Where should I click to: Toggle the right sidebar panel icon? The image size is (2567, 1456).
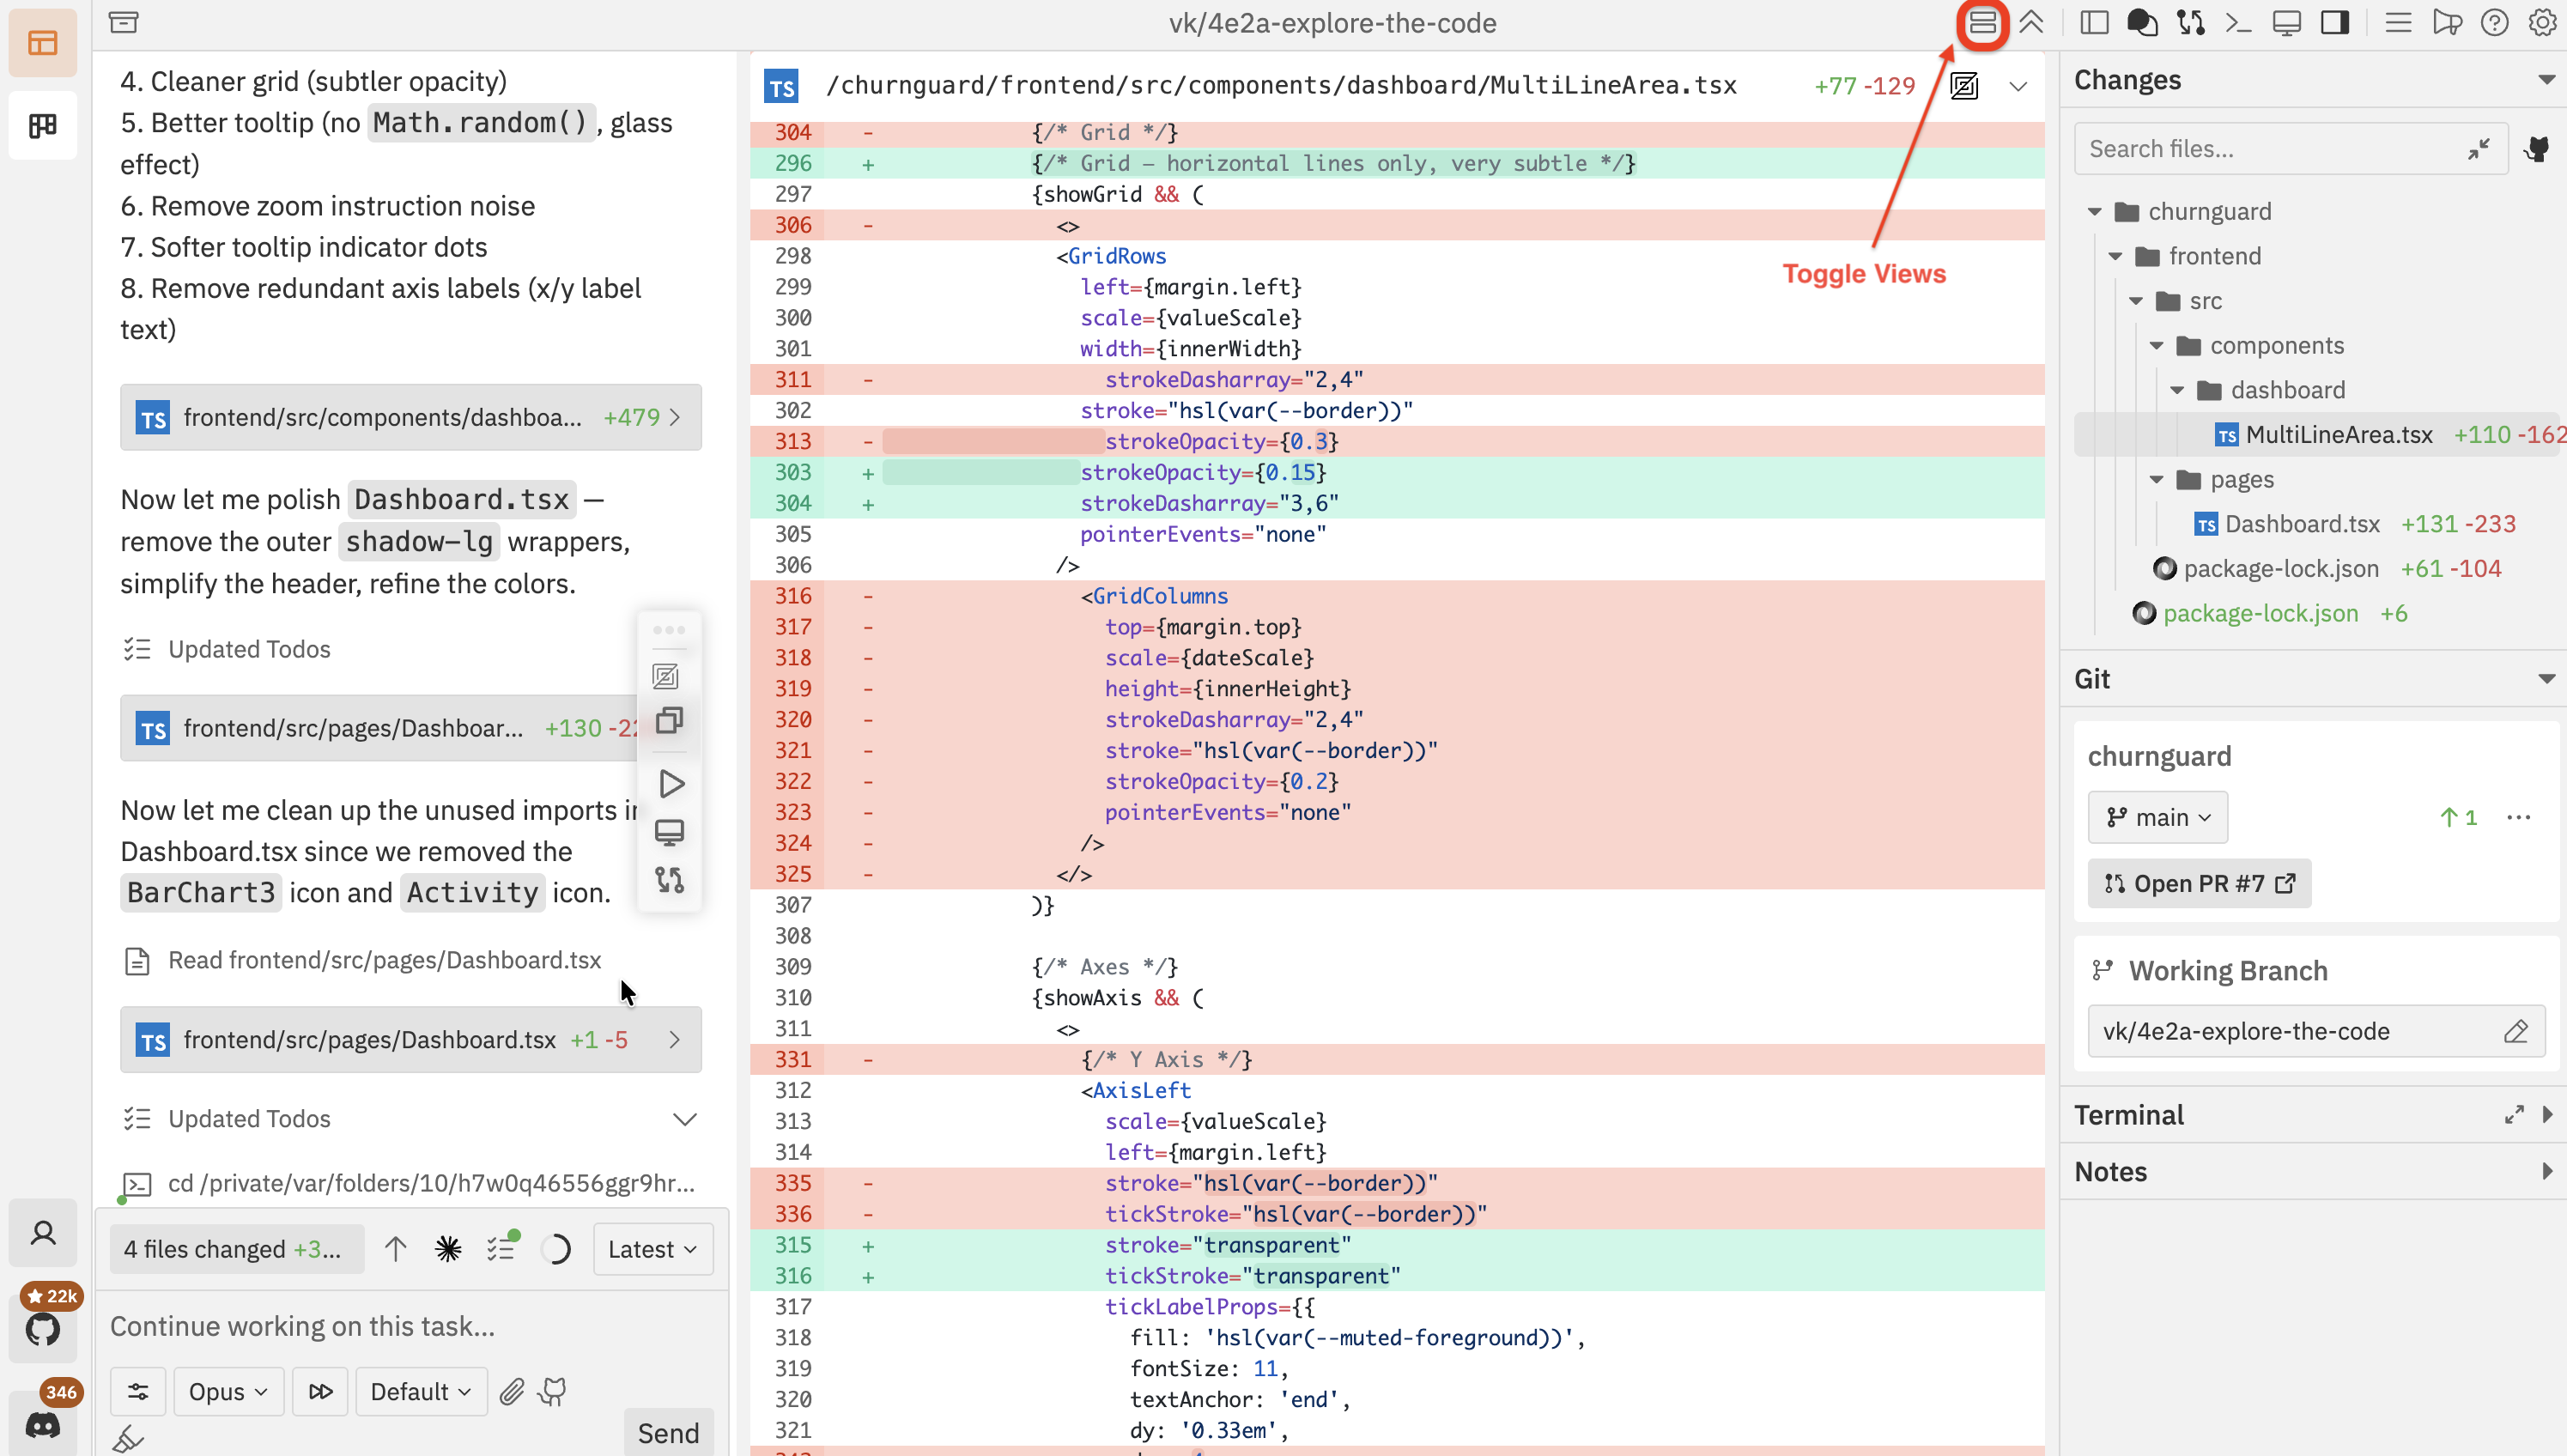click(x=2335, y=22)
